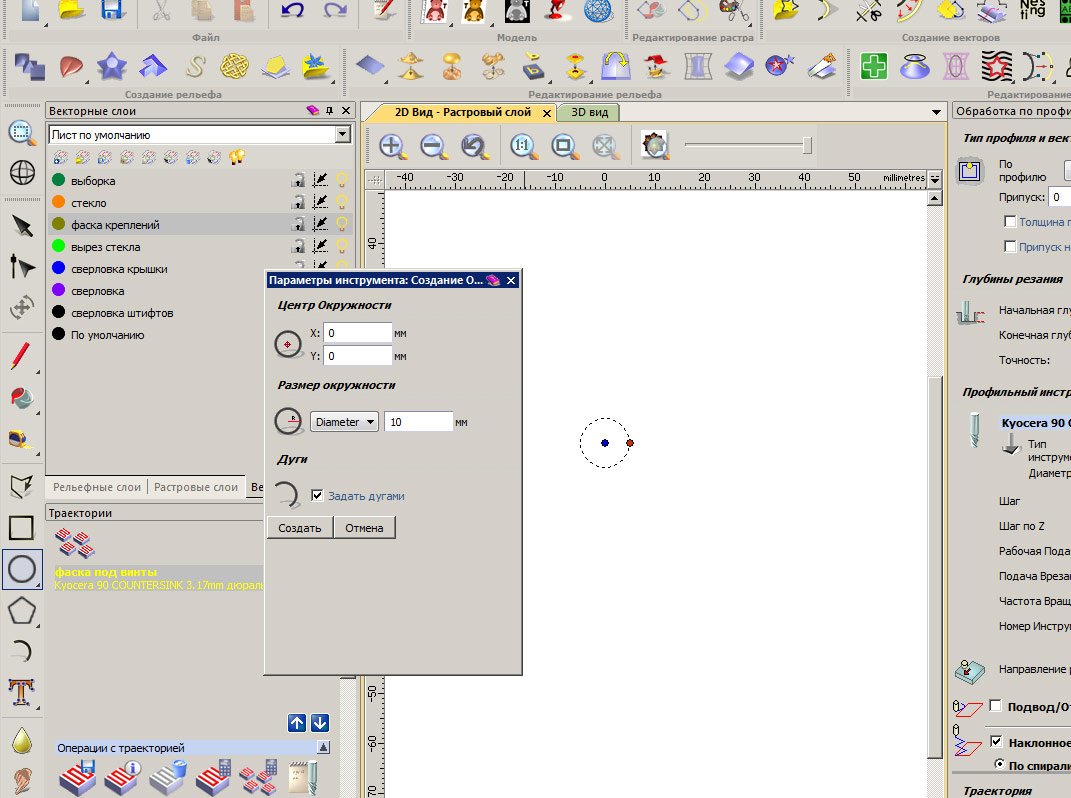Select the vector text tool
This screenshot has height=798, width=1071.
(22, 692)
